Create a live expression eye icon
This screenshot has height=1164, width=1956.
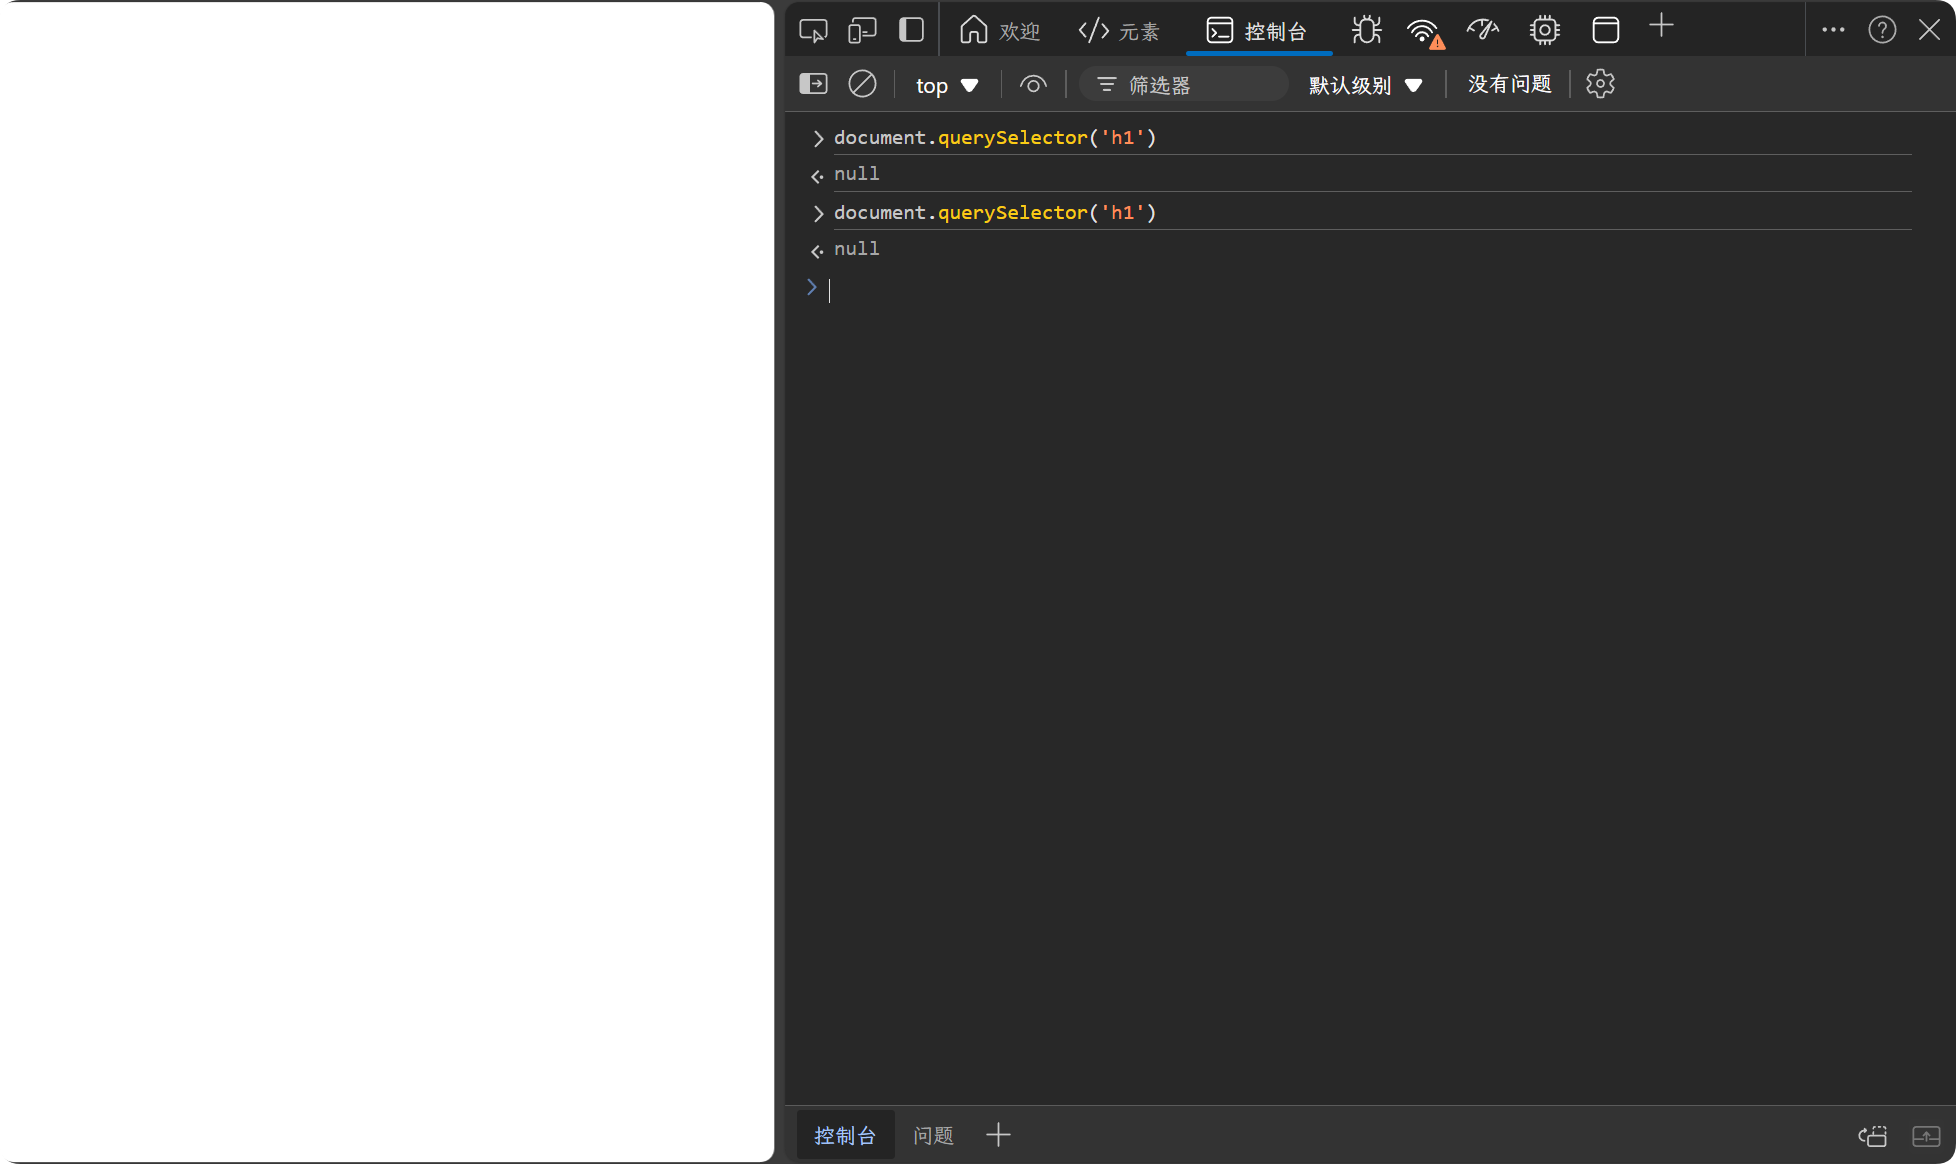tap(1033, 84)
